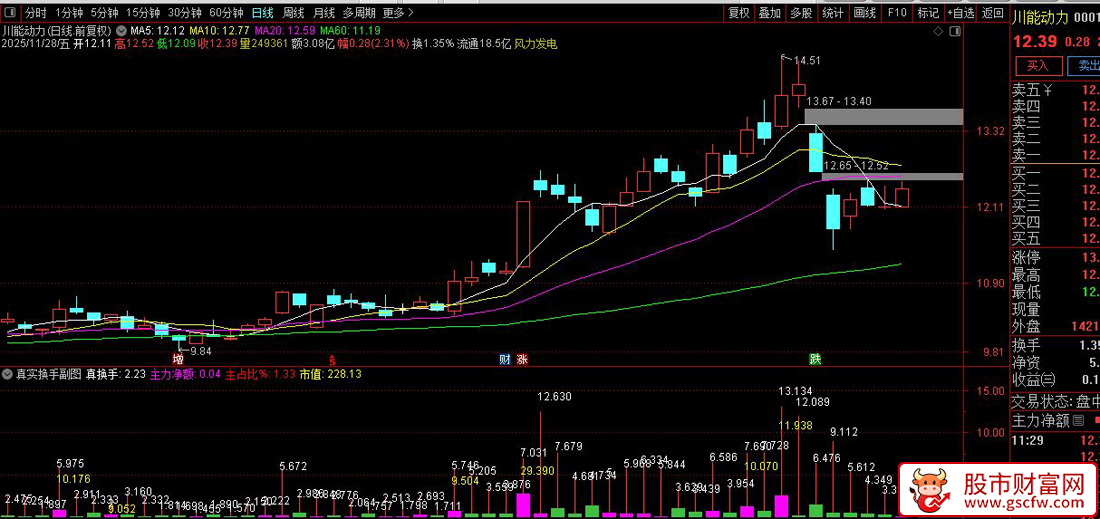Click the green 跌 event marker
The width and height of the screenshot is (1100, 519).
pos(814,359)
